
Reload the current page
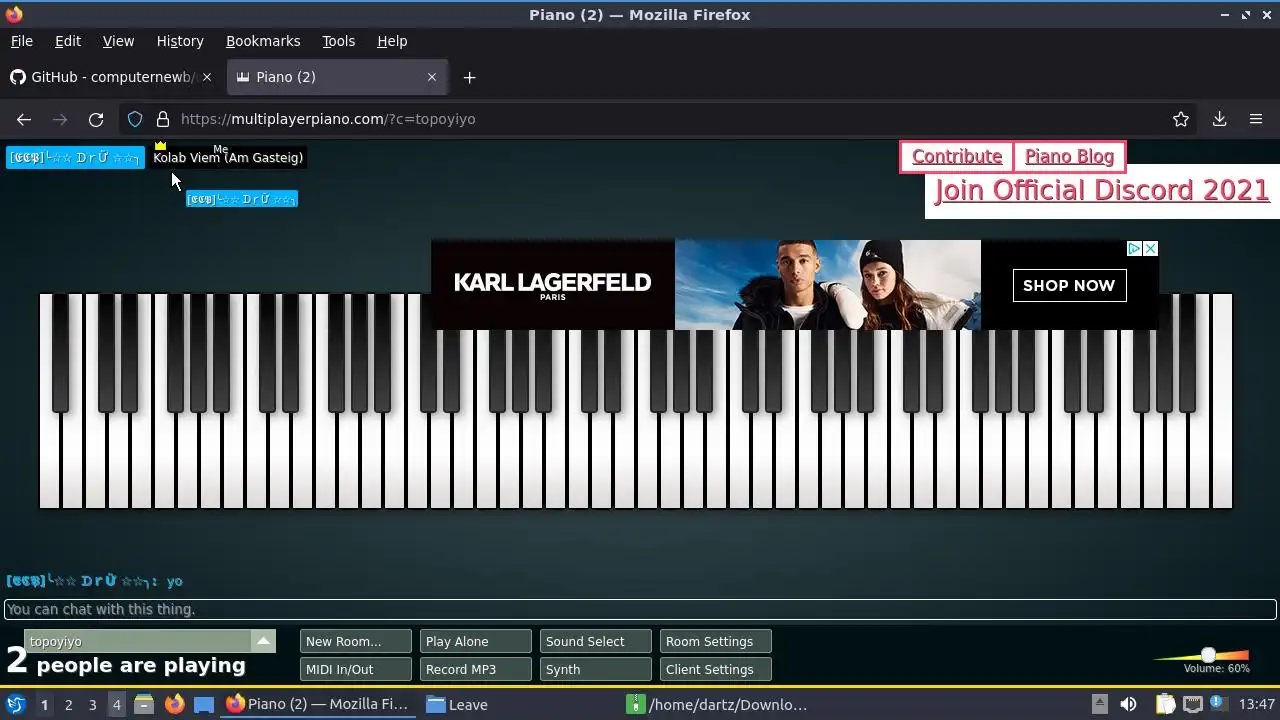click(96, 119)
